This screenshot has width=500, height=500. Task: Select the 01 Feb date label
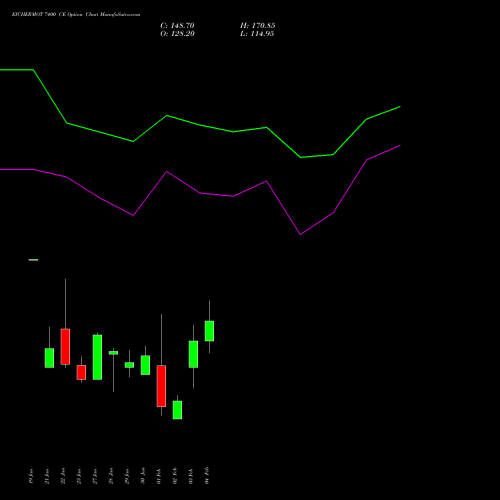pos(159,476)
